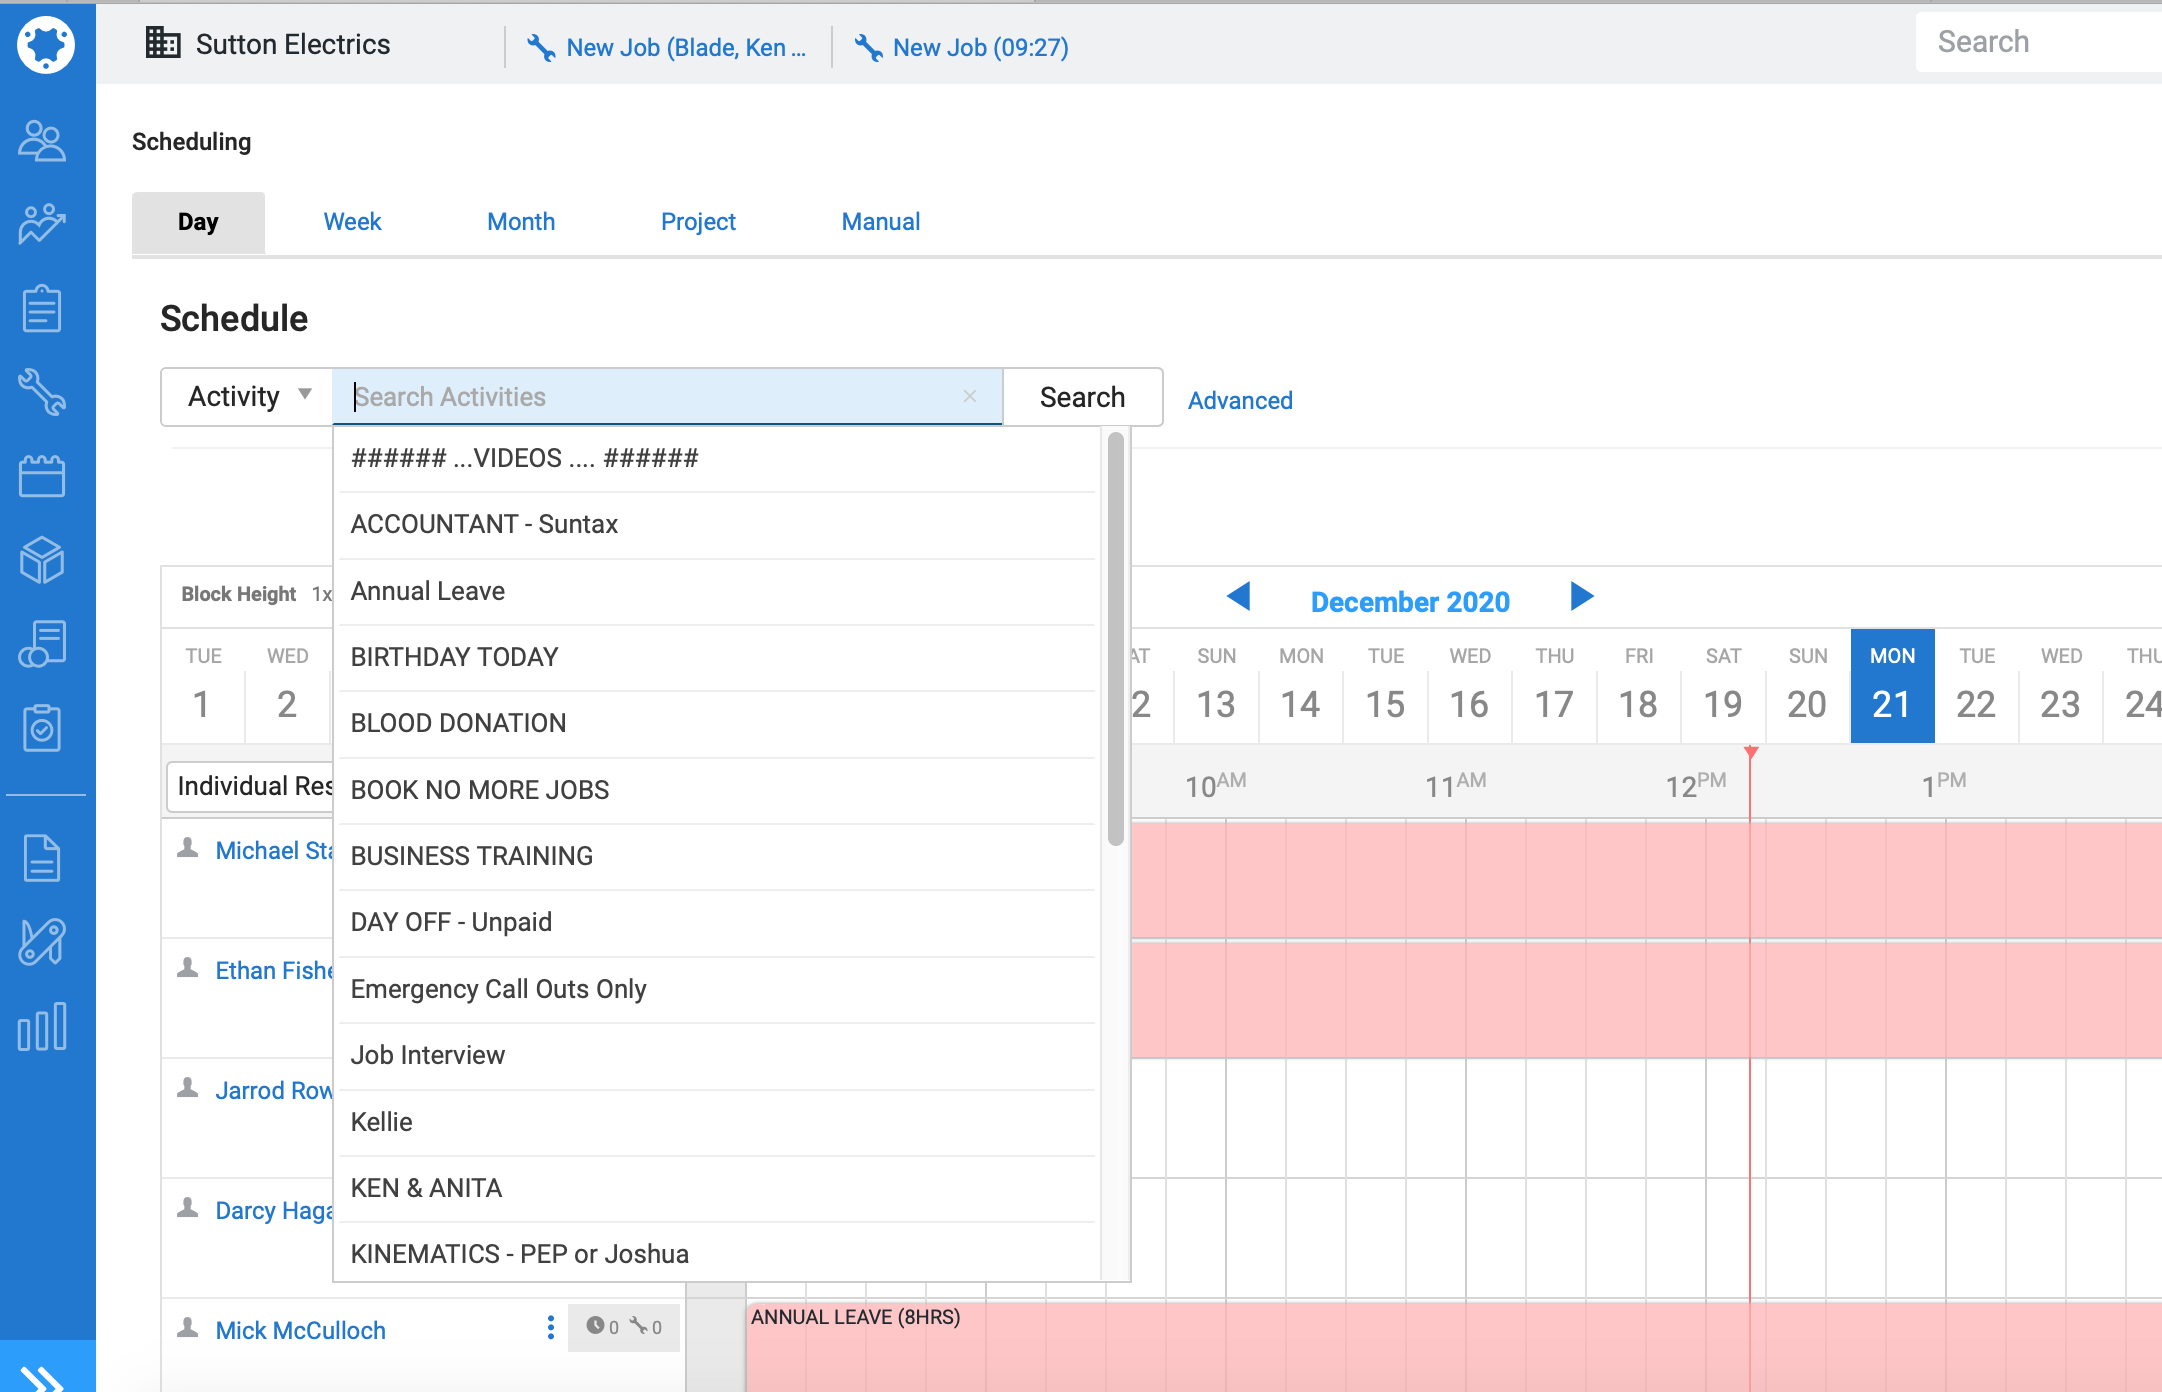Image resolution: width=2162 pixels, height=1392 pixels.
Task: Switch to the Week tab
Action: (x=352, y=222)
